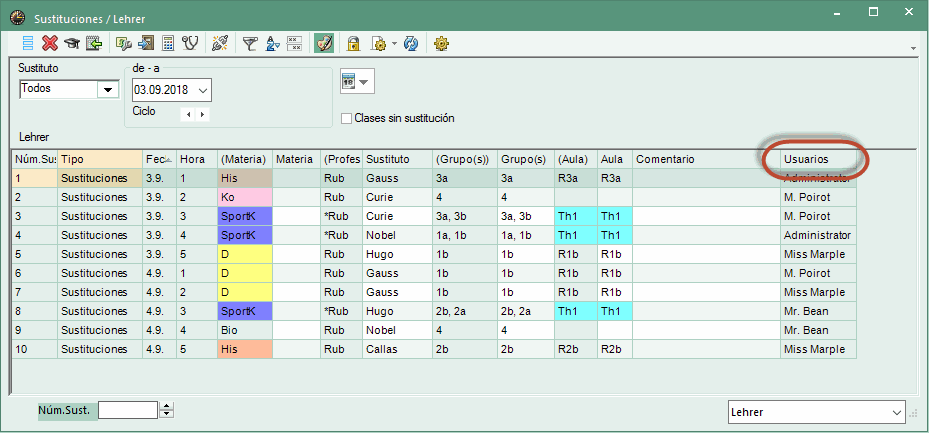The image size is (929, 433).
Task: Click the Sustituto column header
Action: 397,159
